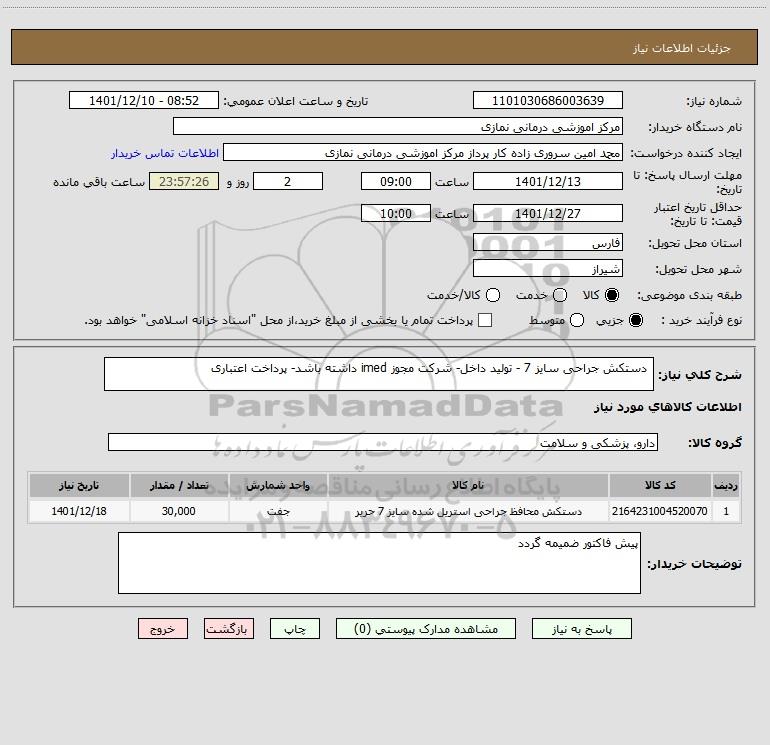Viewport: 770px width, 745px height.
Task: Open the اطلاعات تماس خریدار link
Action: pyautogui.click(x=165, y=153)
